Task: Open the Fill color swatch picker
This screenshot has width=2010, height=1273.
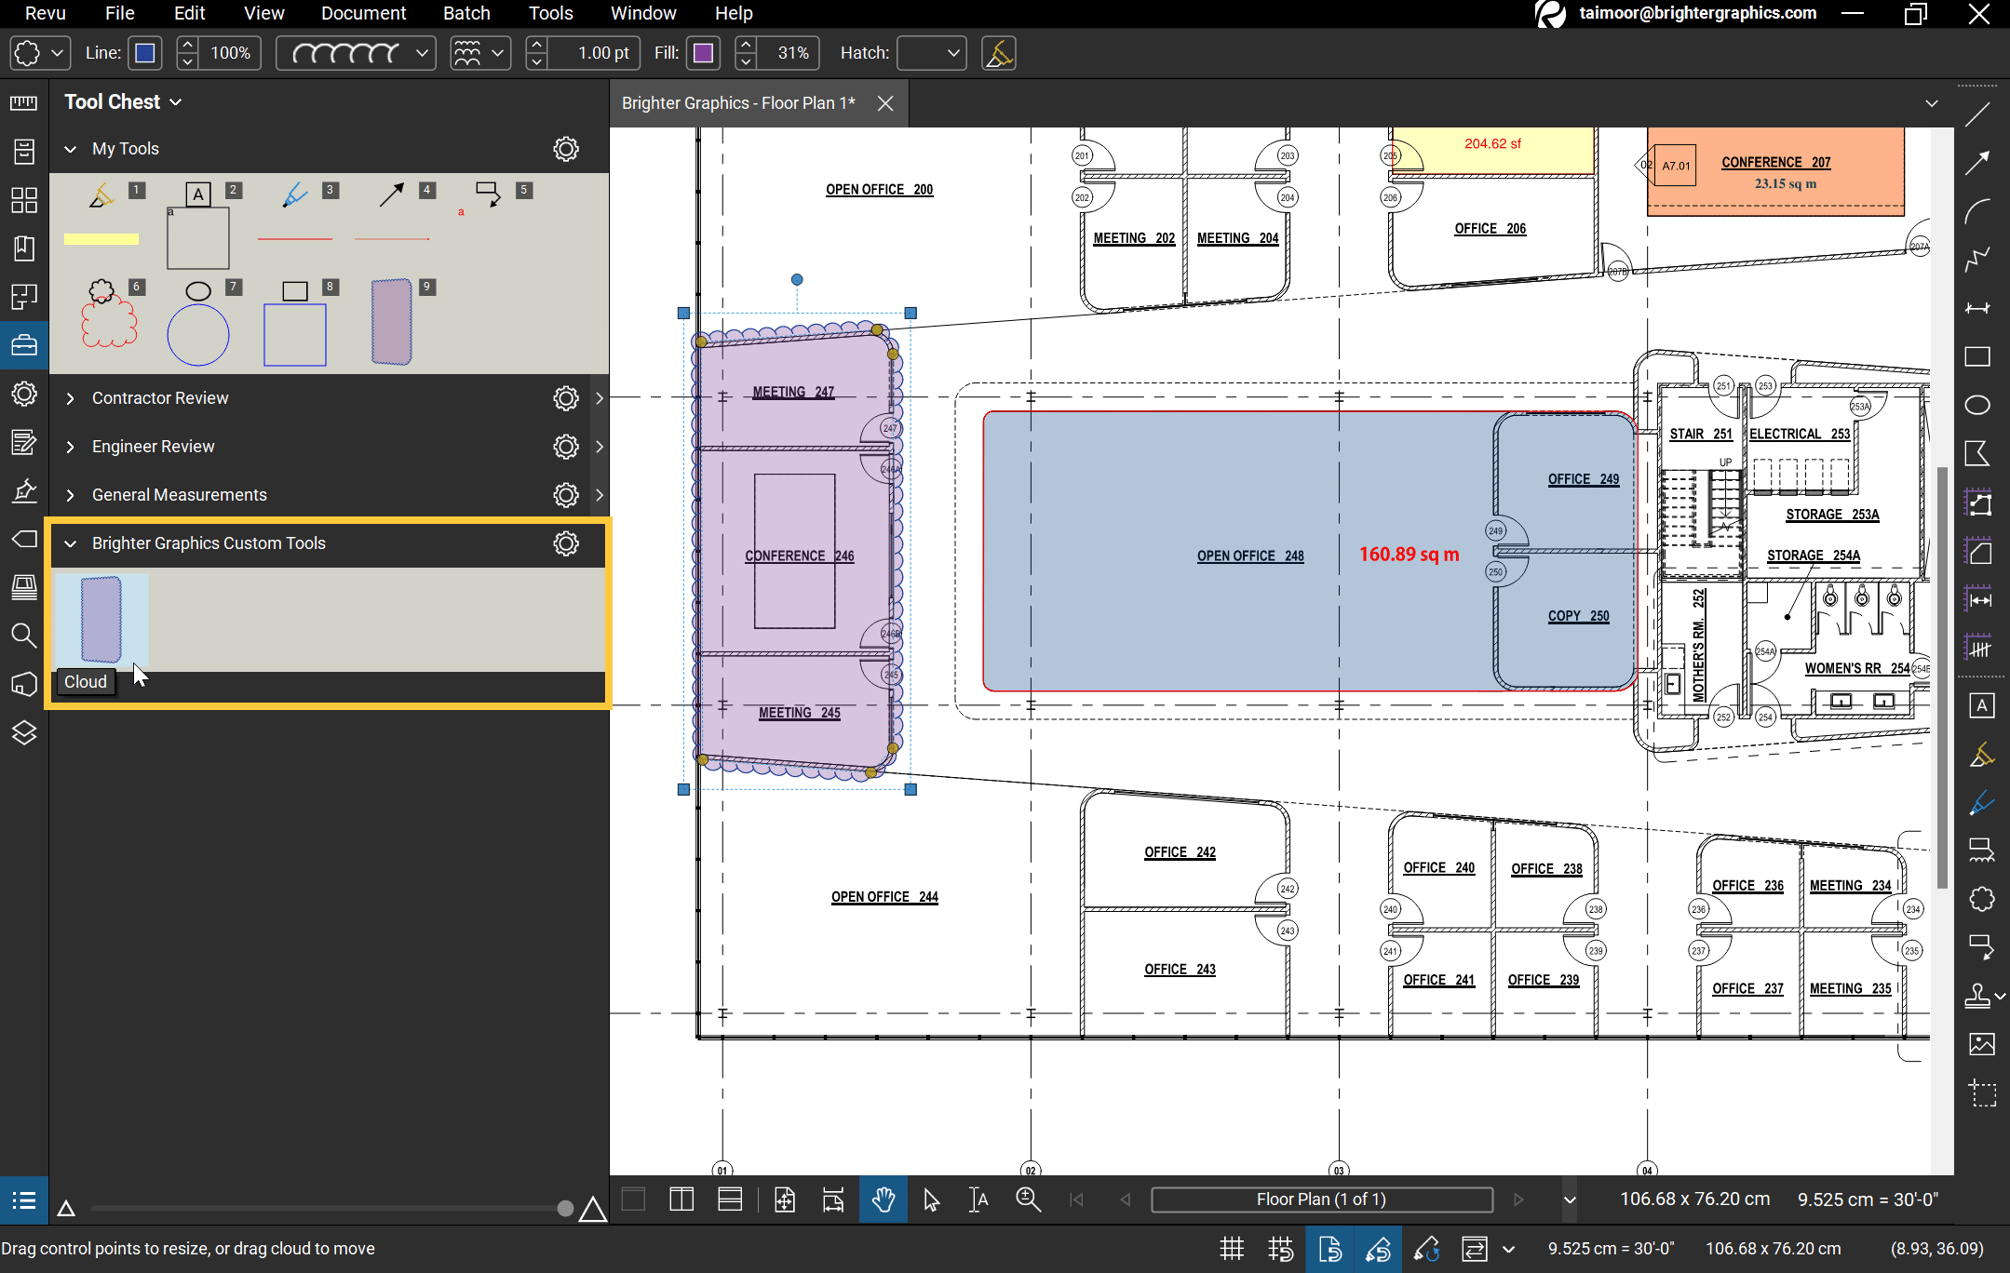Action: point(703,52)
